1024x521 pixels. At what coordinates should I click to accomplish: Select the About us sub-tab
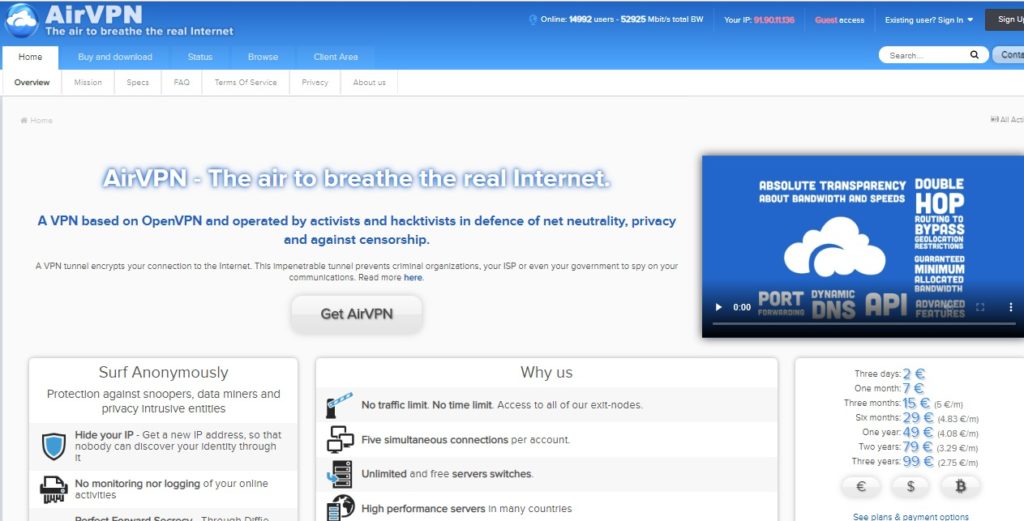369,82
